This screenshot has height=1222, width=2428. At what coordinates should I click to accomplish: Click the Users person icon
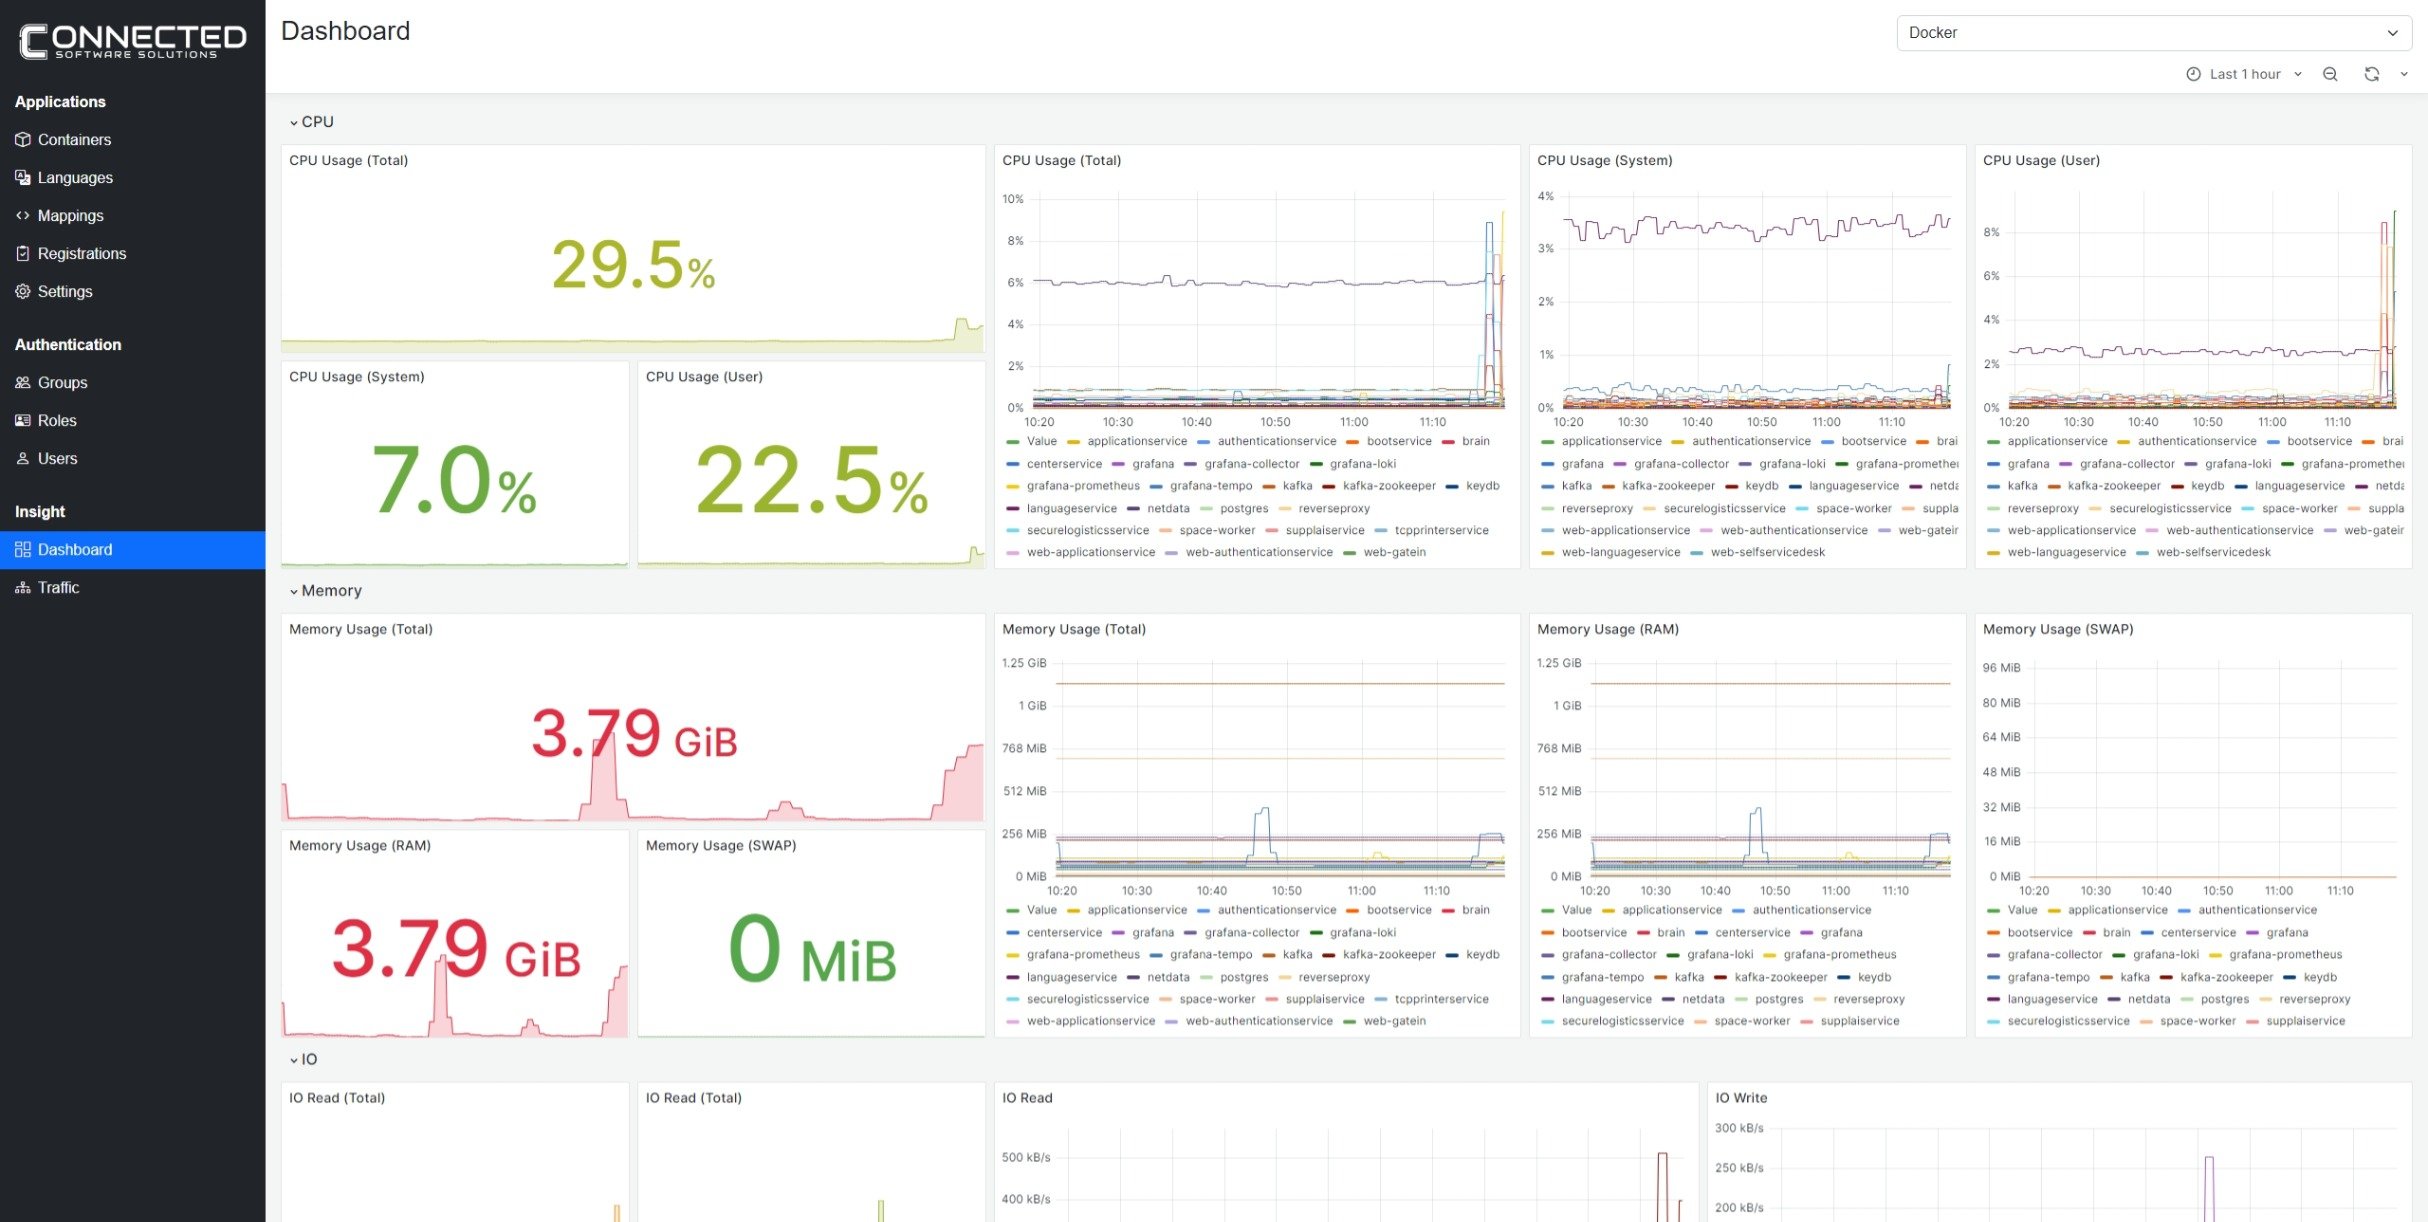(22, 459)
